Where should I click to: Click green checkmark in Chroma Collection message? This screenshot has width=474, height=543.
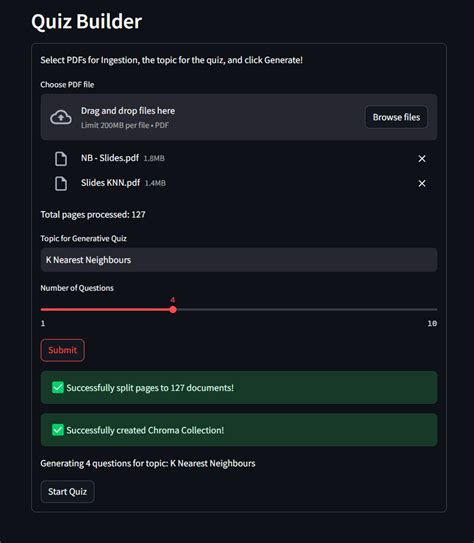click(58, 430)
